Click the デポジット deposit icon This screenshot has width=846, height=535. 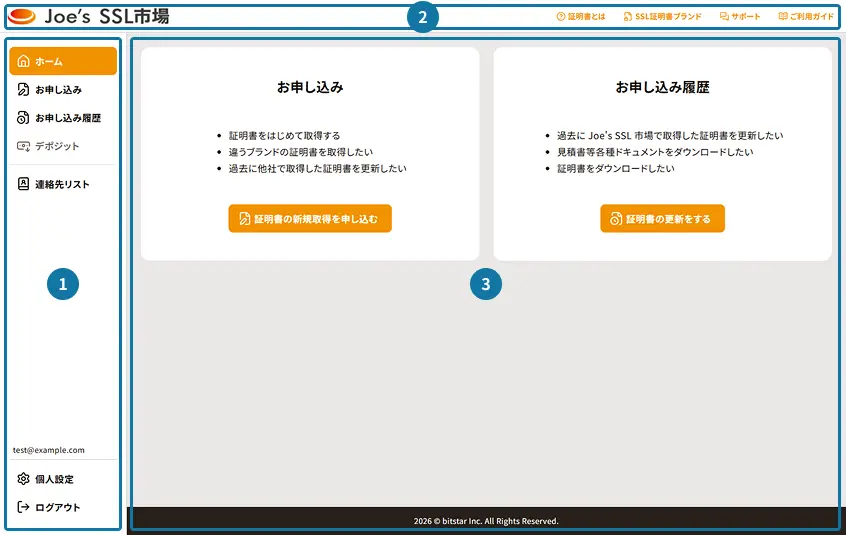point(23,146)
